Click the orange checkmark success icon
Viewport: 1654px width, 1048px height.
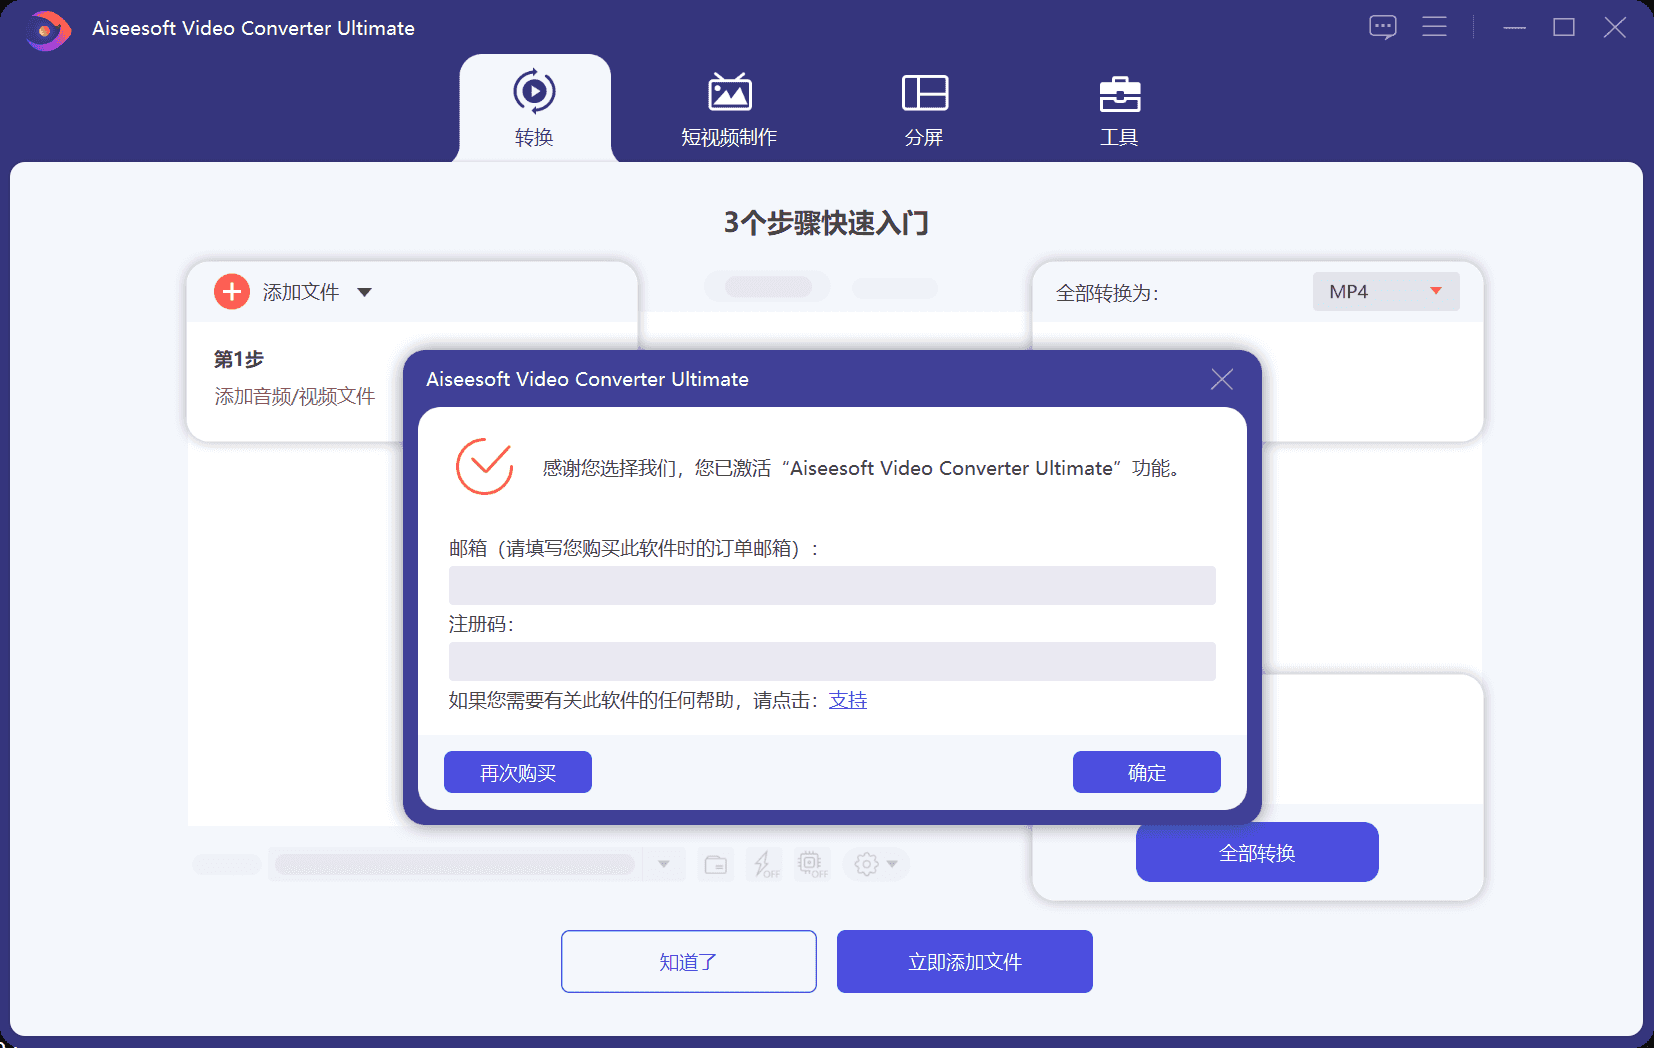485,466
